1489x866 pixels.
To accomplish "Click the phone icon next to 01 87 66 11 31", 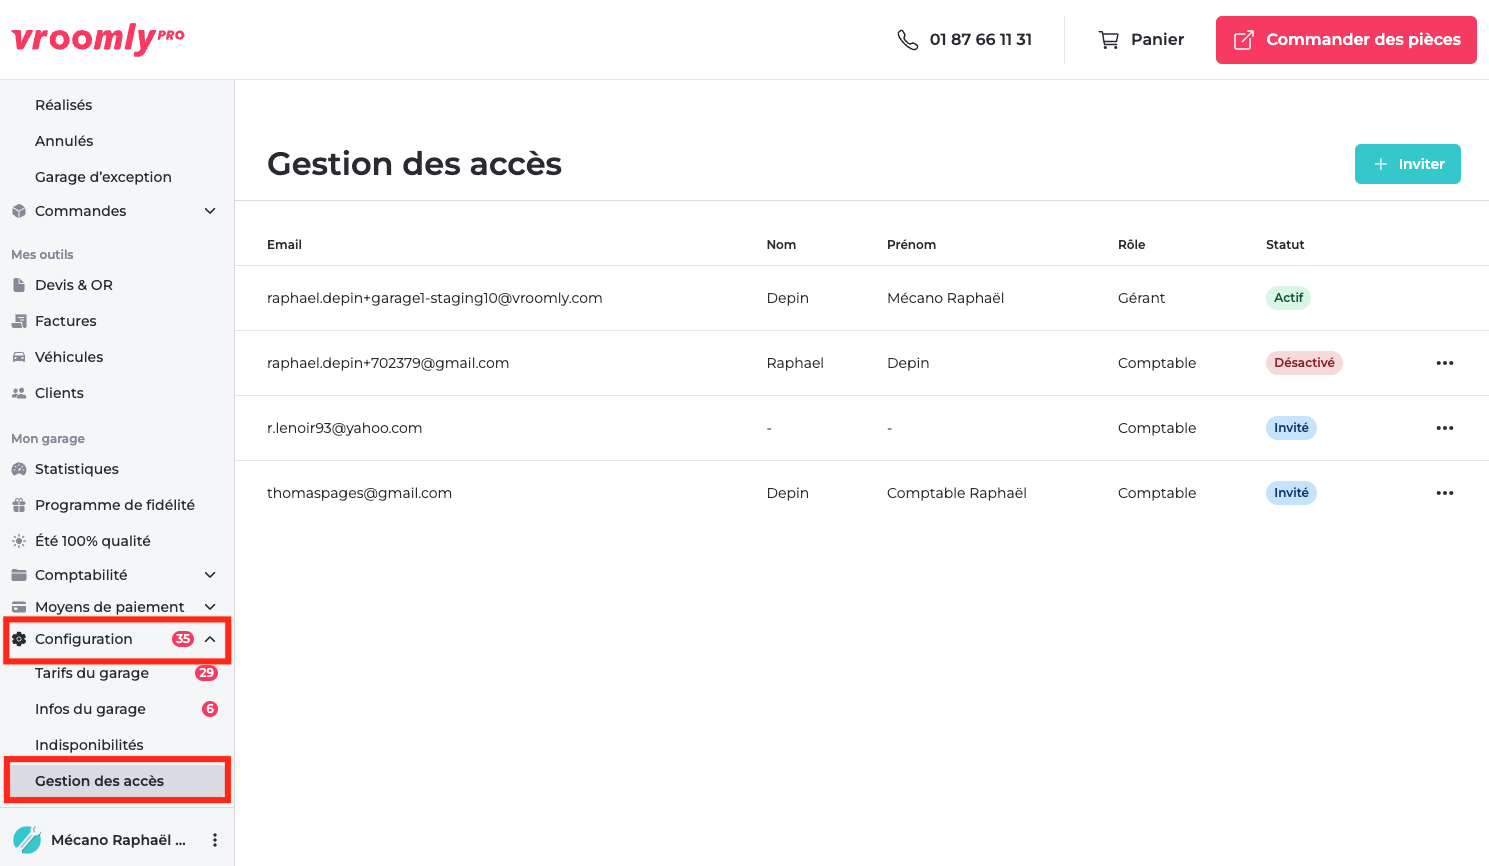I will pyautogui.click(x=907, y=39).
